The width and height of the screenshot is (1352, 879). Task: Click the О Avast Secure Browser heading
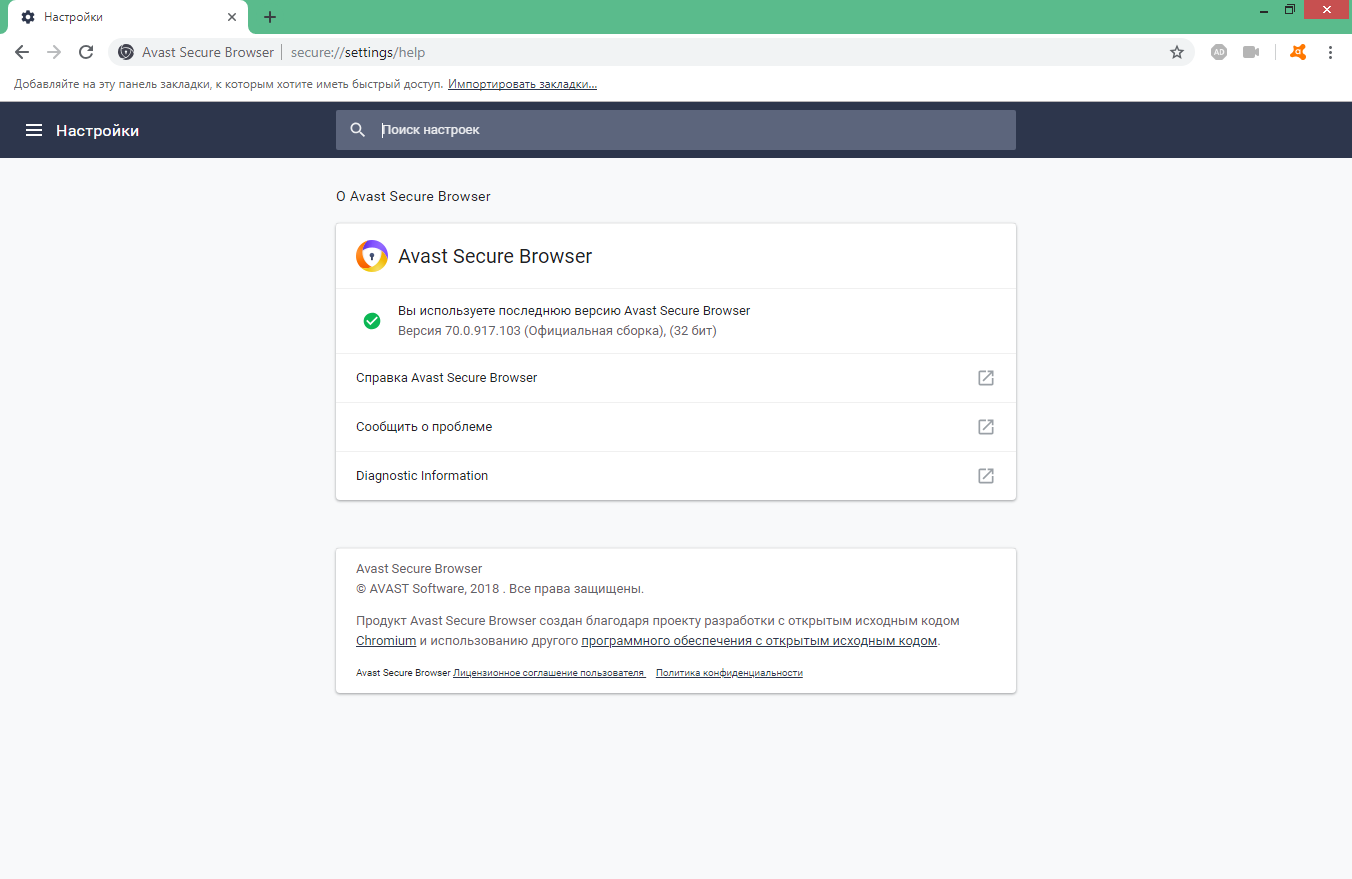point(413,197)
